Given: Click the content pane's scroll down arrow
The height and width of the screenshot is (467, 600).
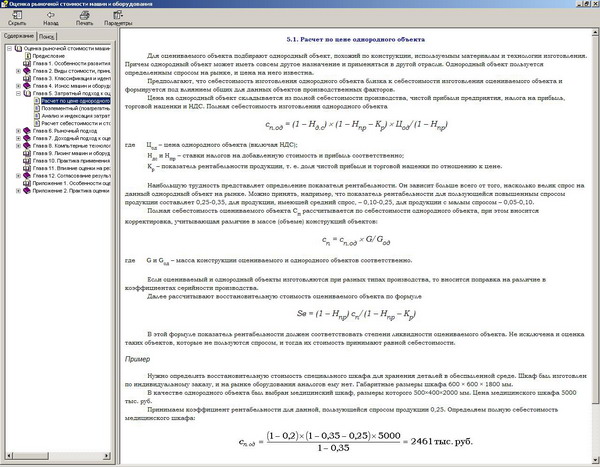Looking at the screenshot, I should (595, 460).
